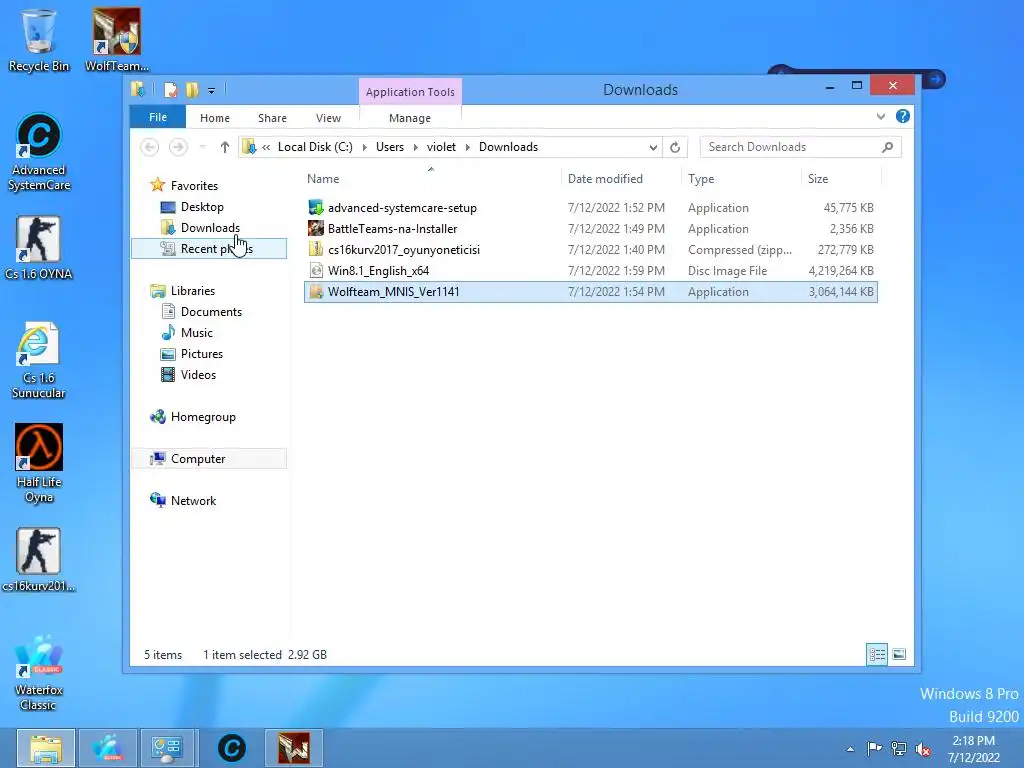Screen dimensions: 1024x768
Task: Select Network in navigation pane
Action: click(193, 500)
